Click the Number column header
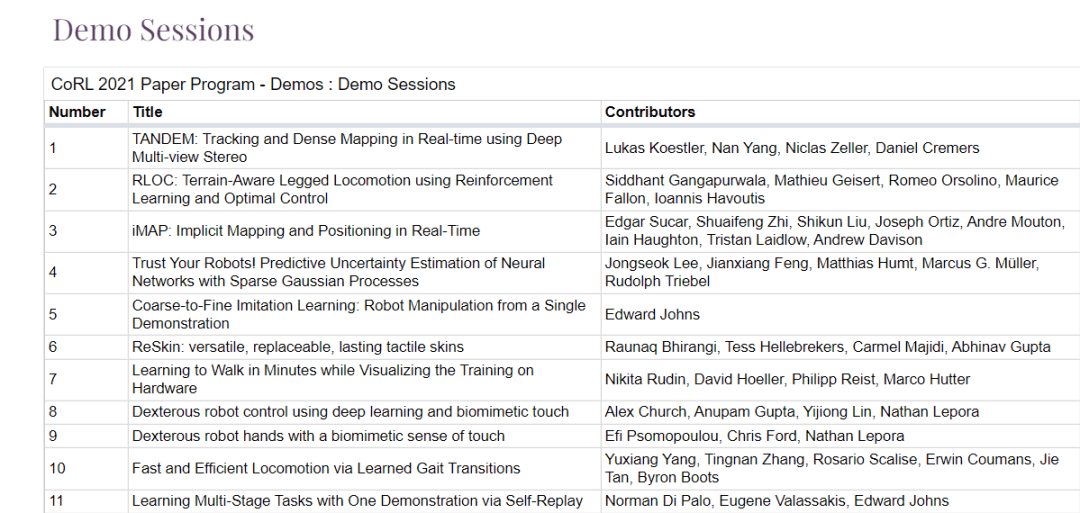 (x=77, y=112)
